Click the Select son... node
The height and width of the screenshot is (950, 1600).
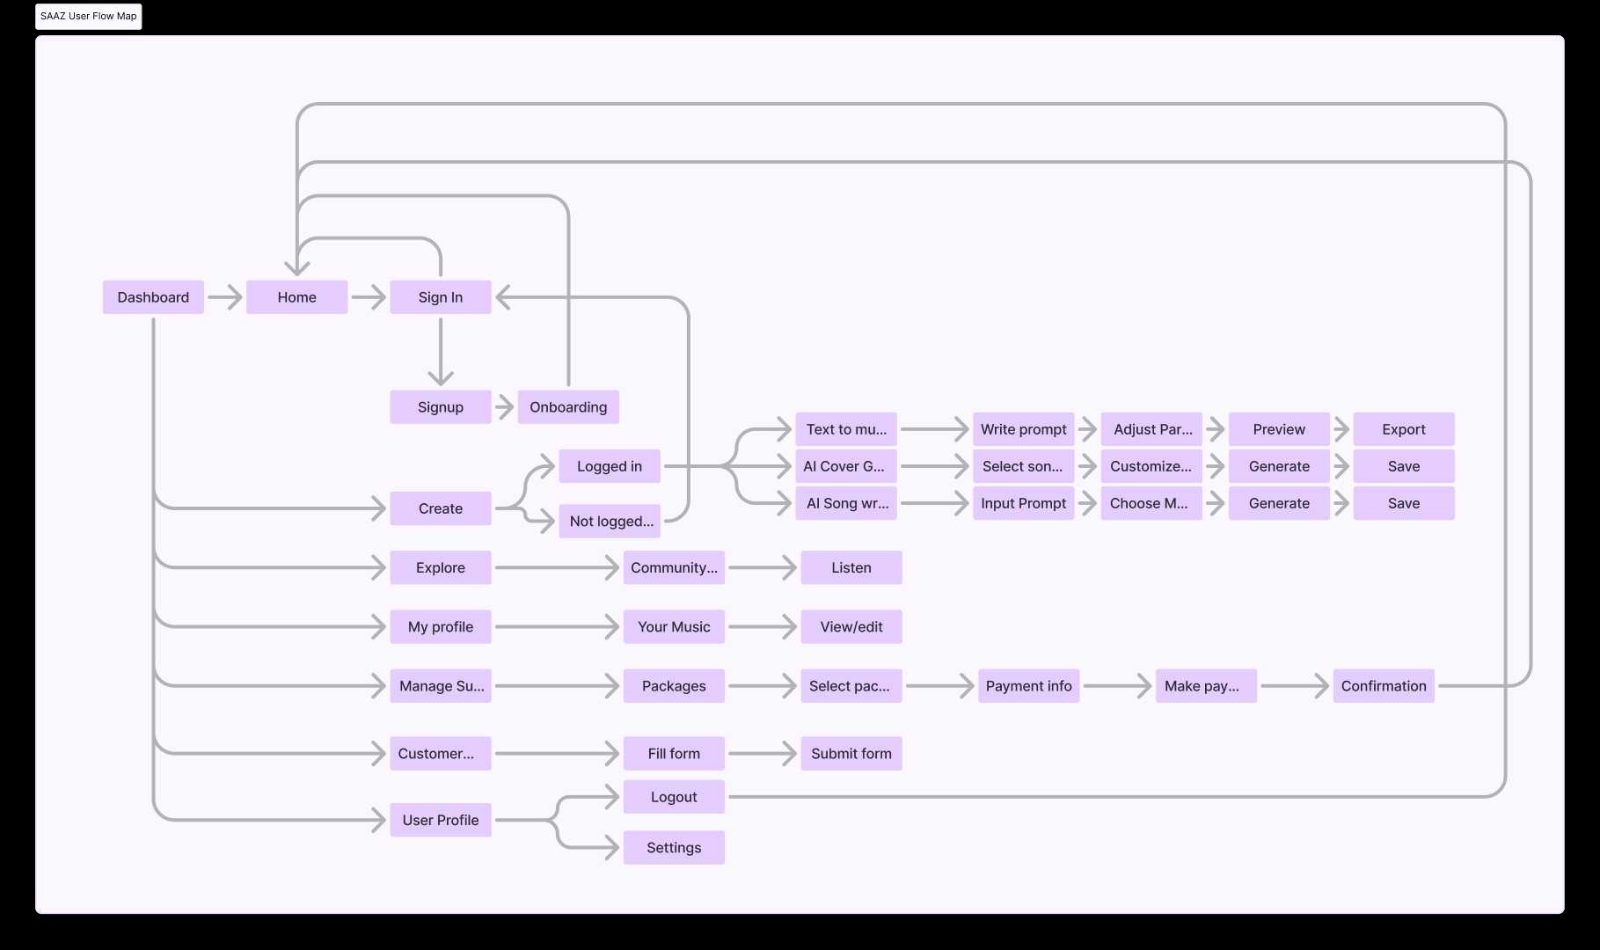coord(1024,466)
